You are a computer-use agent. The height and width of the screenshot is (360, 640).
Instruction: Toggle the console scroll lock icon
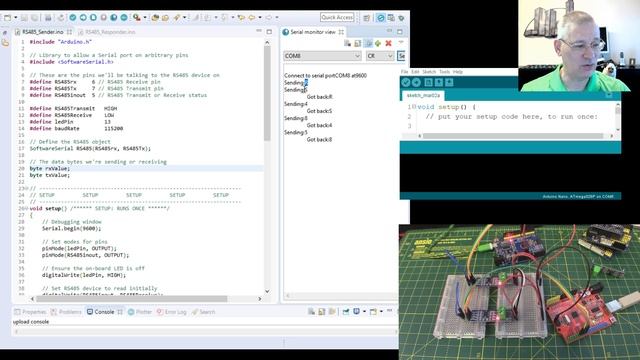click(x=322, y=312)
